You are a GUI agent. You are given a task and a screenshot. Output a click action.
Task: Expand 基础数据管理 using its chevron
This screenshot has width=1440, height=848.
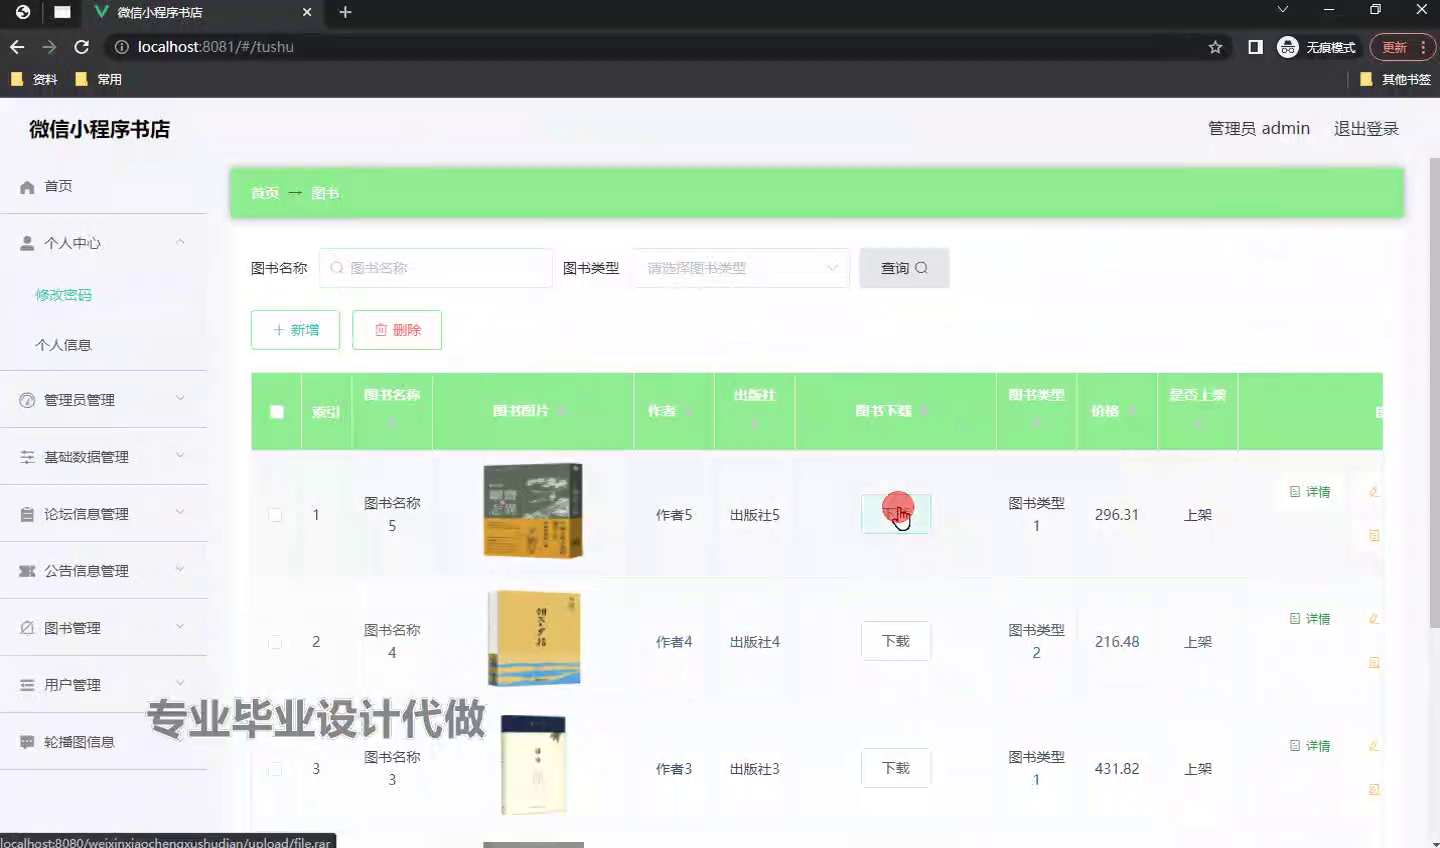[180, 455]
